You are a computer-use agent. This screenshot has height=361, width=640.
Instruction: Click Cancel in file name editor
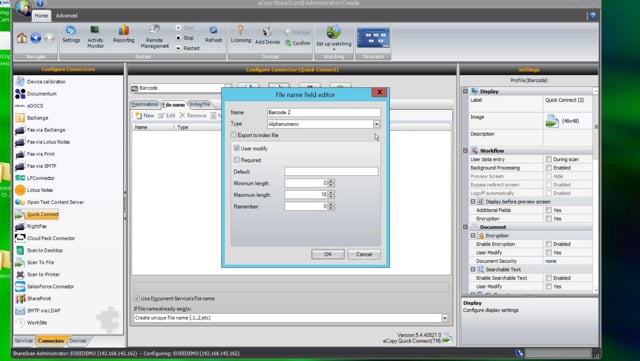(x=364, y=254)
